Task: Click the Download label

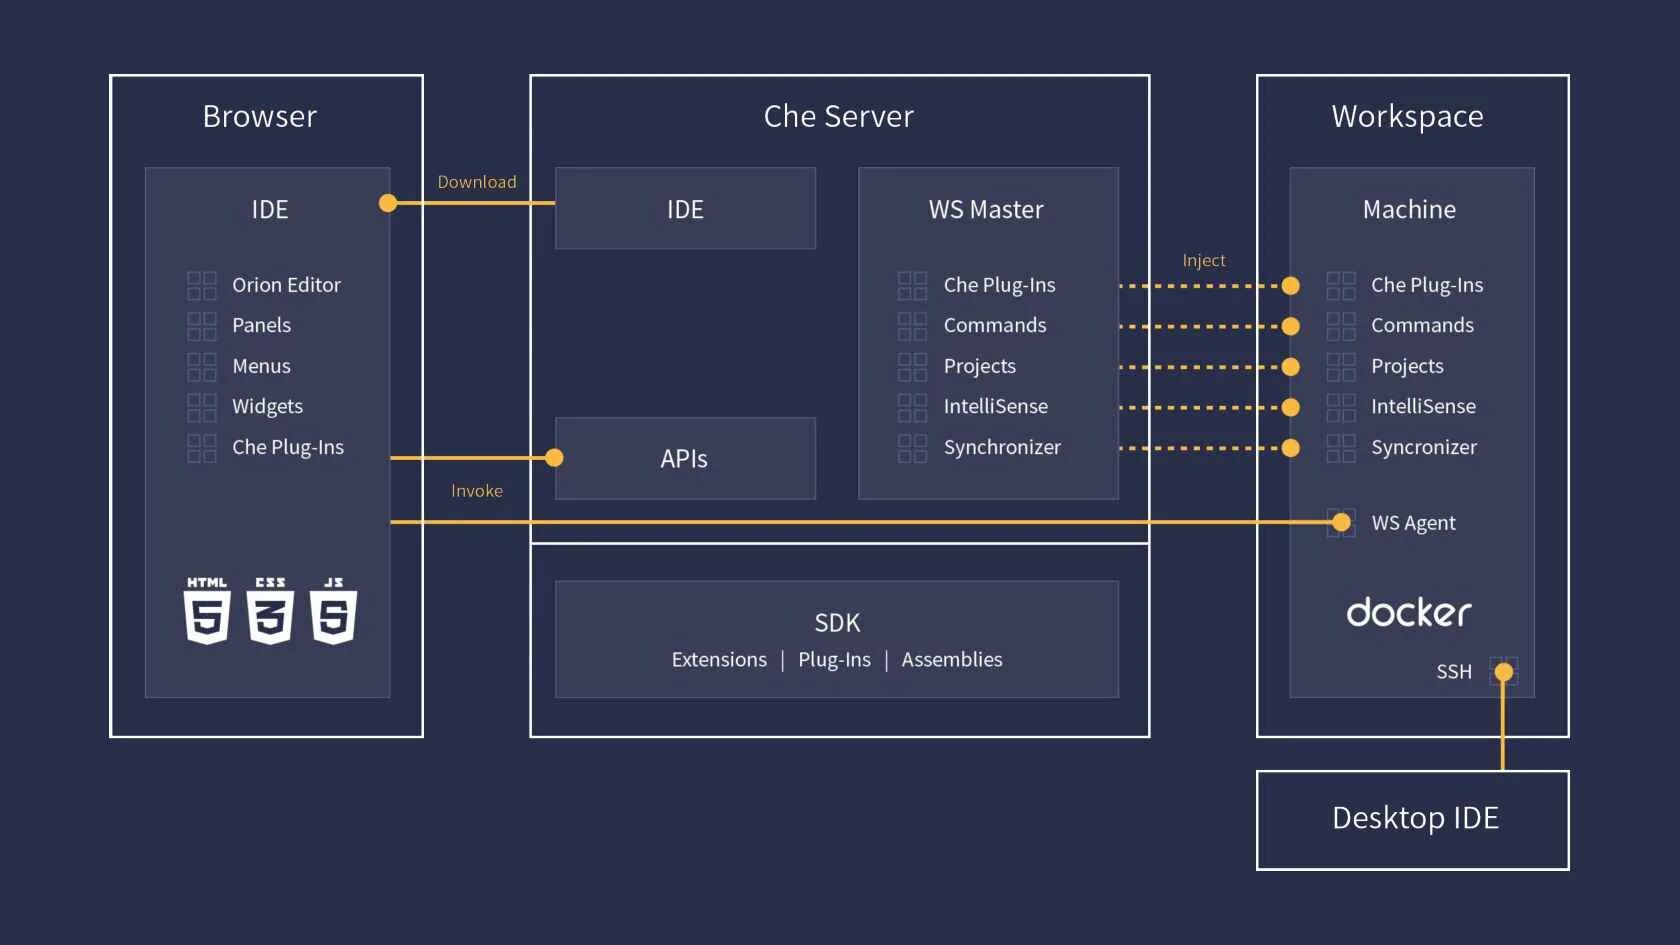Action: (477, 182)
